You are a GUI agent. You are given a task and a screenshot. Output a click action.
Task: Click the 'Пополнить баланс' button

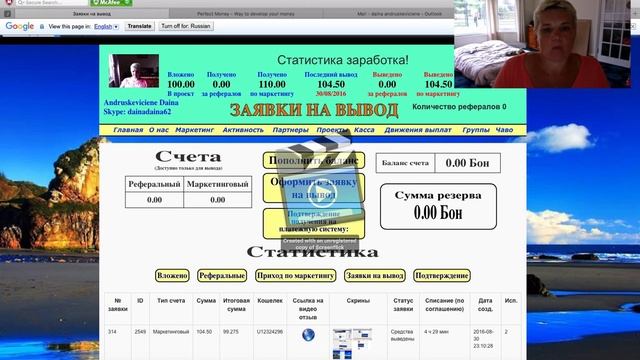313,160
